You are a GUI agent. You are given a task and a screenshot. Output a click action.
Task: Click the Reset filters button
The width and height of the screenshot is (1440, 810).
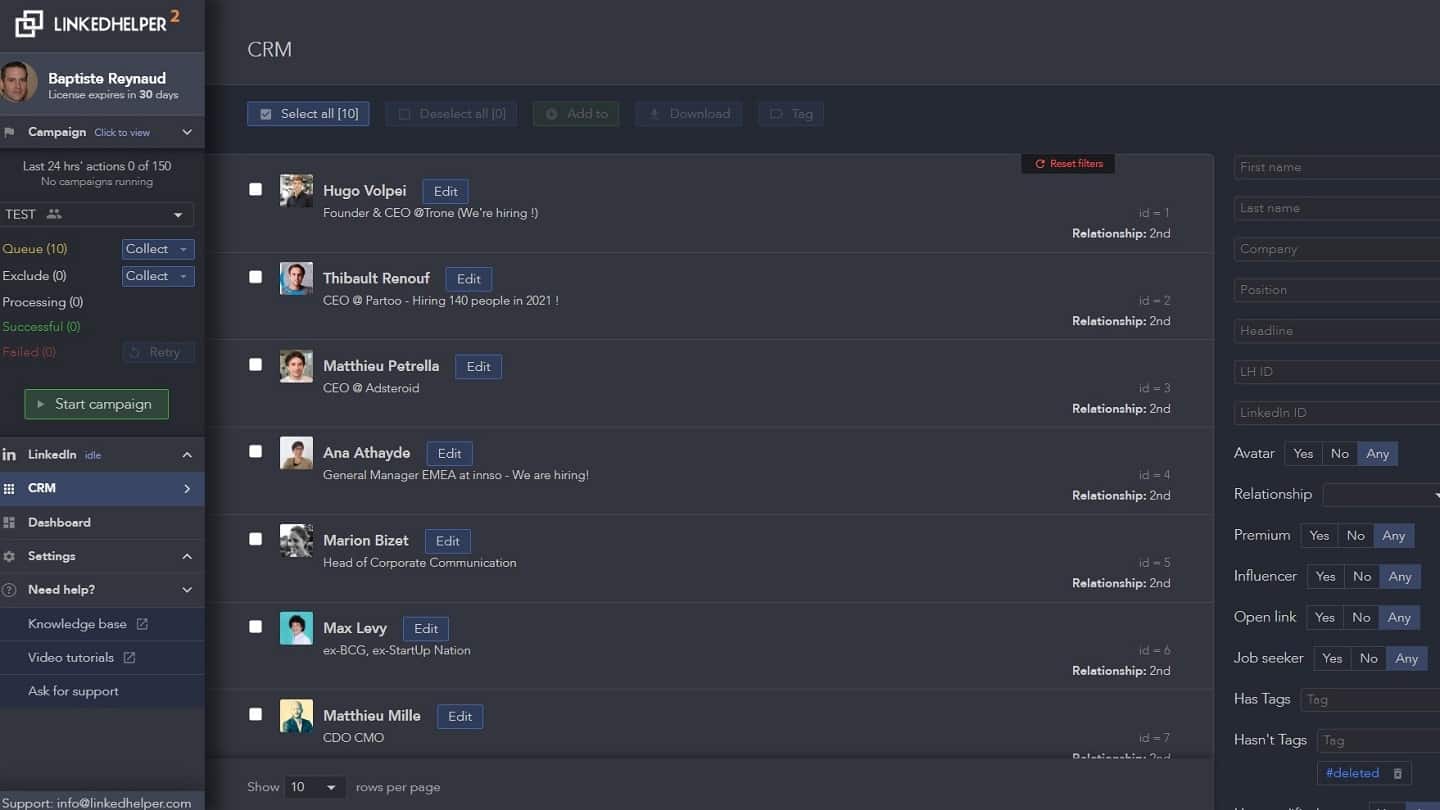point(1068,163)
